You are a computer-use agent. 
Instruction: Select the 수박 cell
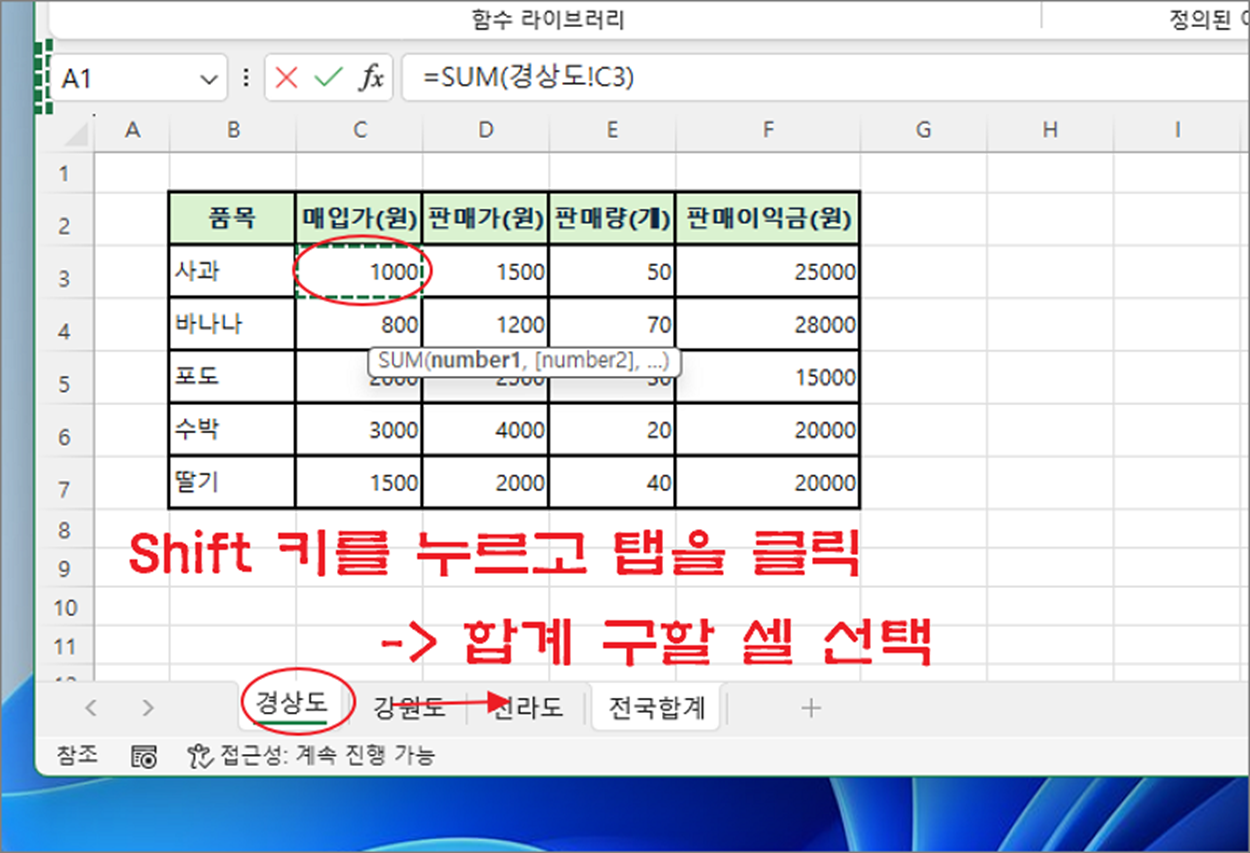[232, 430]
